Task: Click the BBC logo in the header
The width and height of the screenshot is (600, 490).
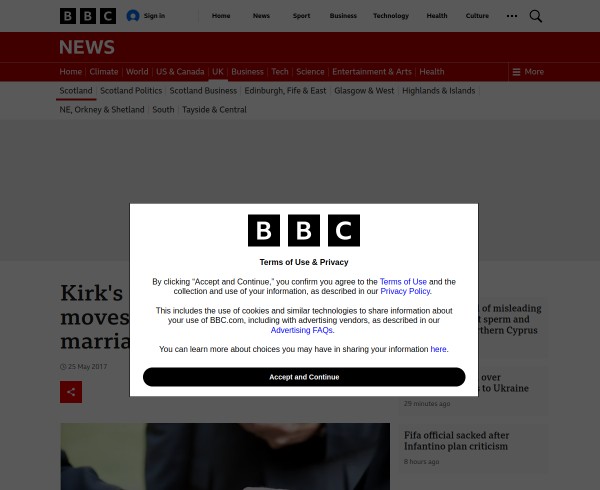Action: [88, 16]
